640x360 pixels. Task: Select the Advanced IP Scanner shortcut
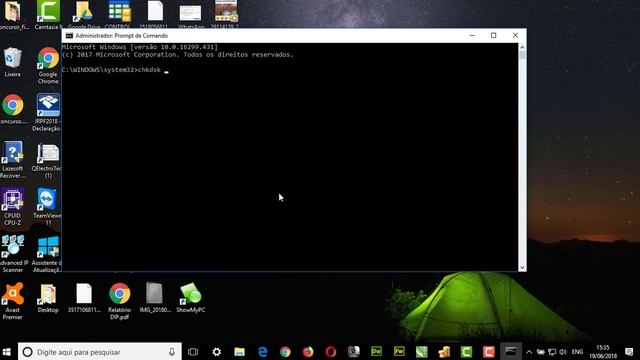13,254
